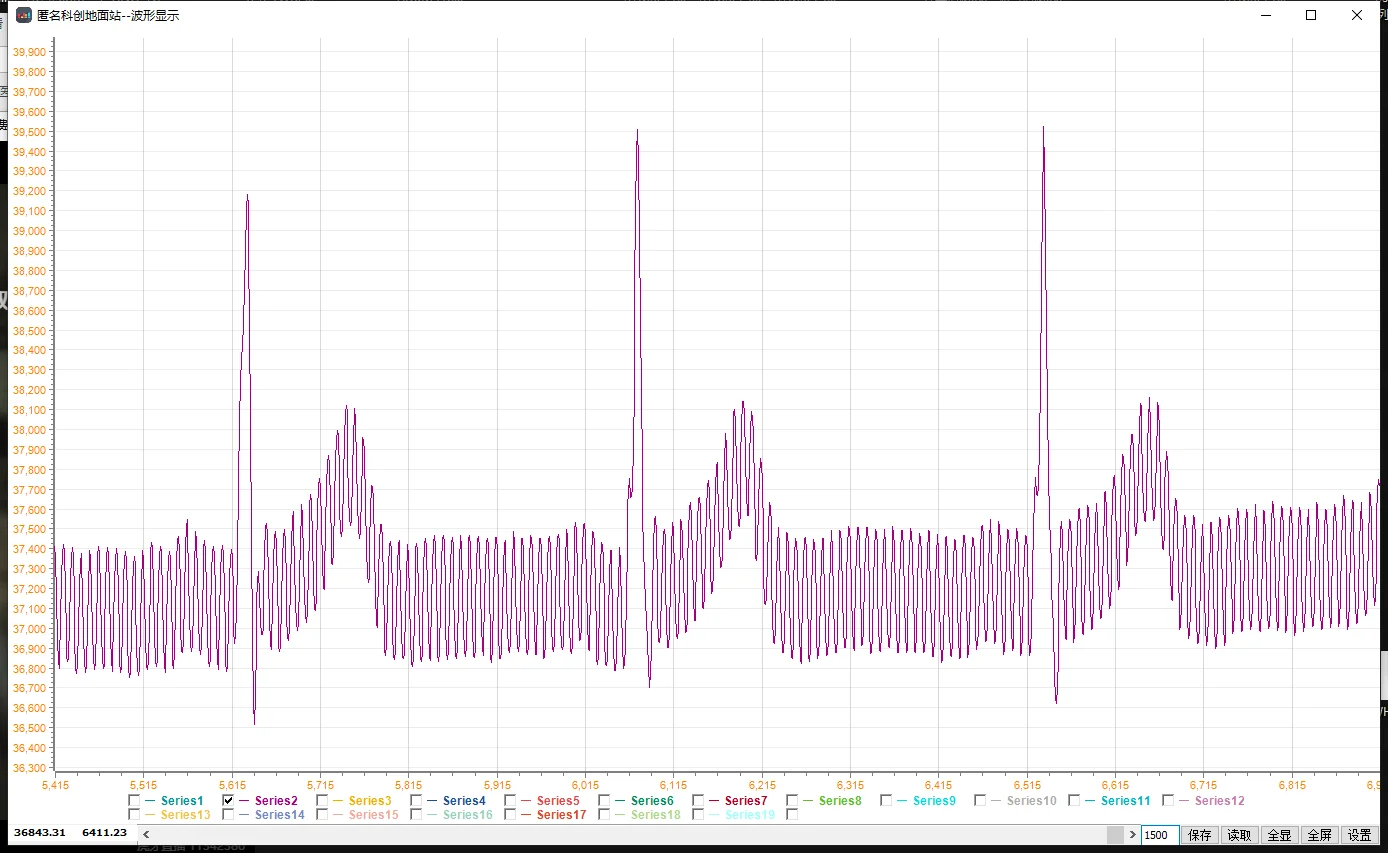The width and height of the screenshot is (1388, 853).
Task: Tick the unlabeled checkbox after Series19
Action: (792, 814)
